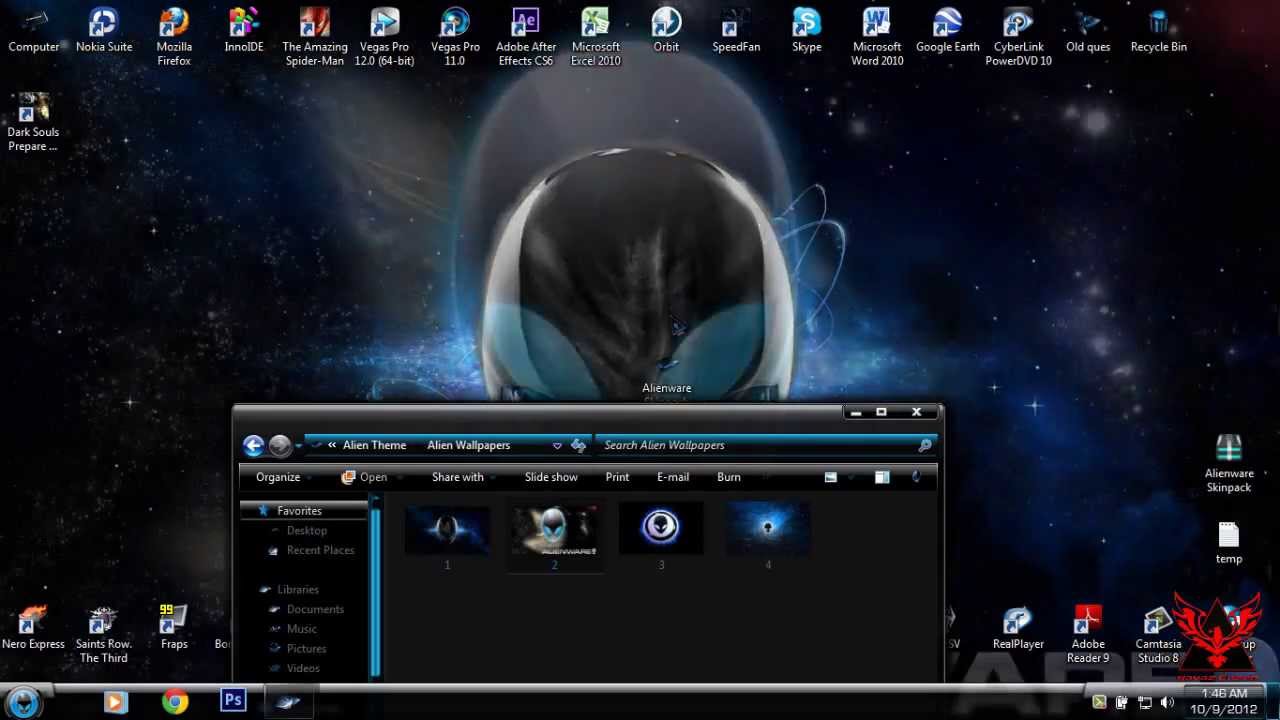Expand Libraries in navigation pane
Viewport: 1280px width, 720px height.
click(297, 589)
